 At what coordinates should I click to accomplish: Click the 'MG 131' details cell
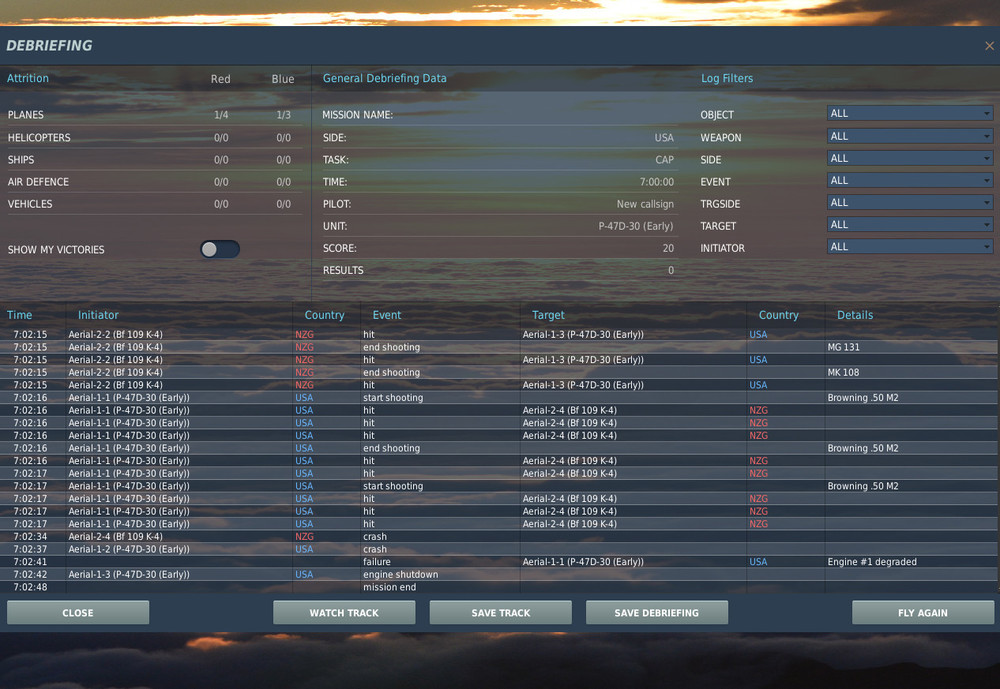click(843, 347)
